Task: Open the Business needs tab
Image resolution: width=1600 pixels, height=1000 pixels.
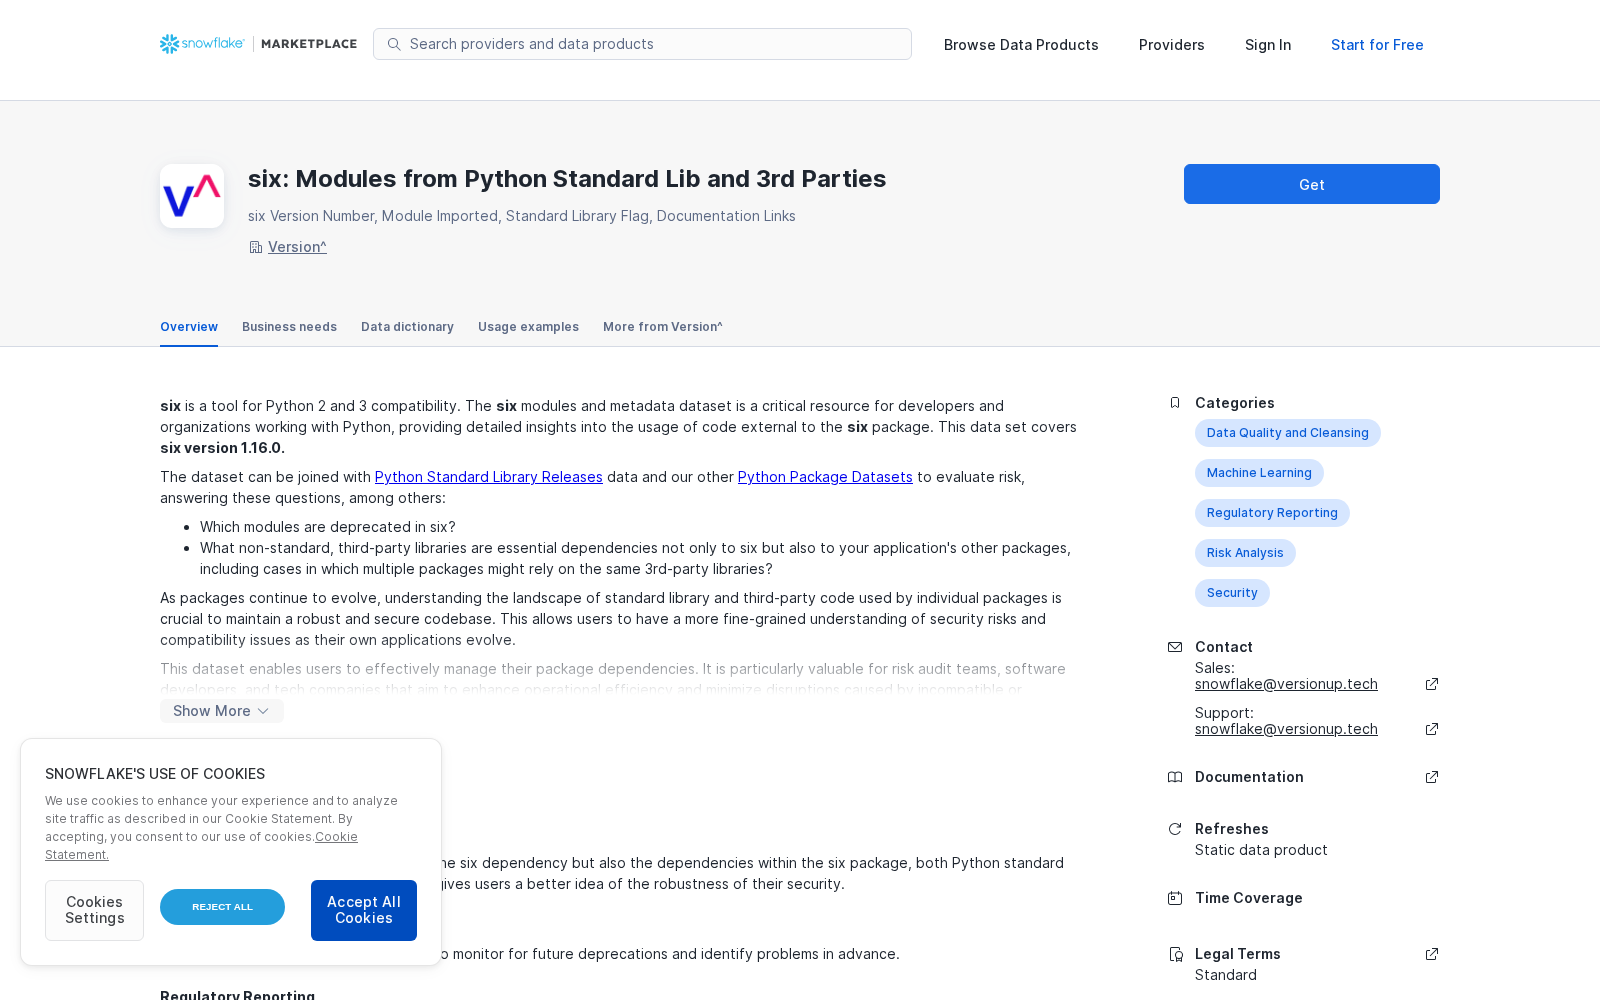Action: (x=289, y=327)
